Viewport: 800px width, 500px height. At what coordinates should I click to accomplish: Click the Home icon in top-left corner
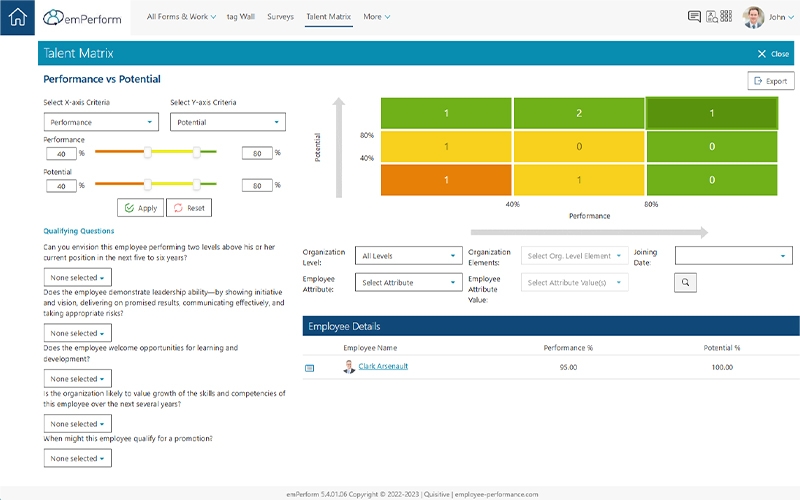[17, 18]
